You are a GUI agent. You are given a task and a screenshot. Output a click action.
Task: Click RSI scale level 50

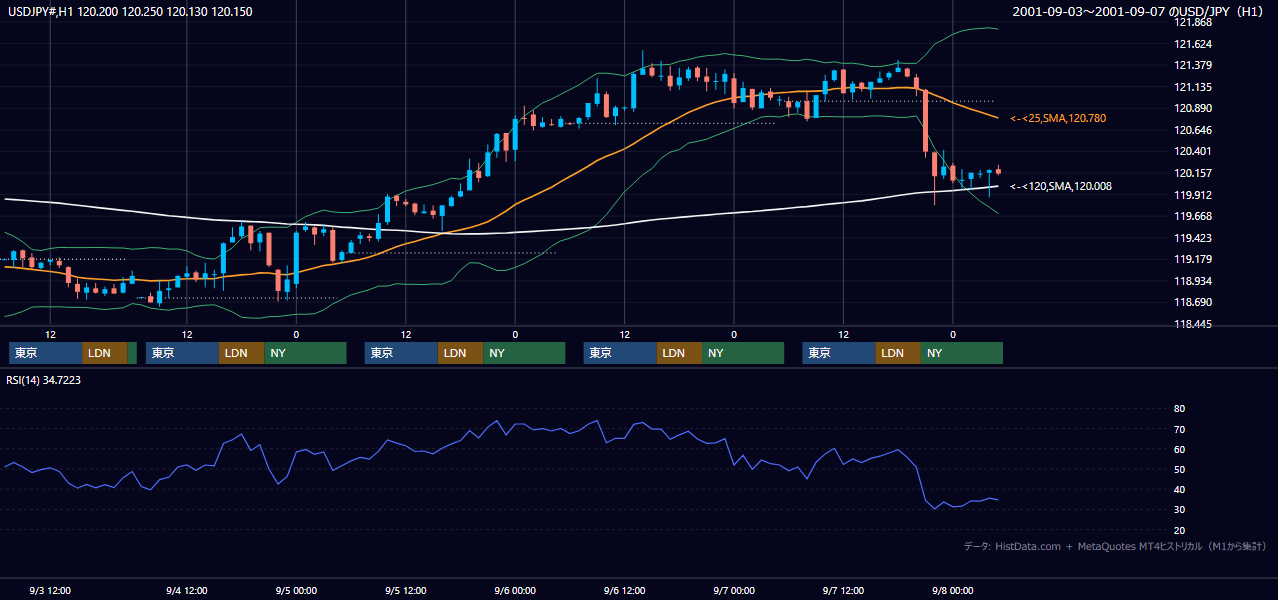click(1179, 469)
